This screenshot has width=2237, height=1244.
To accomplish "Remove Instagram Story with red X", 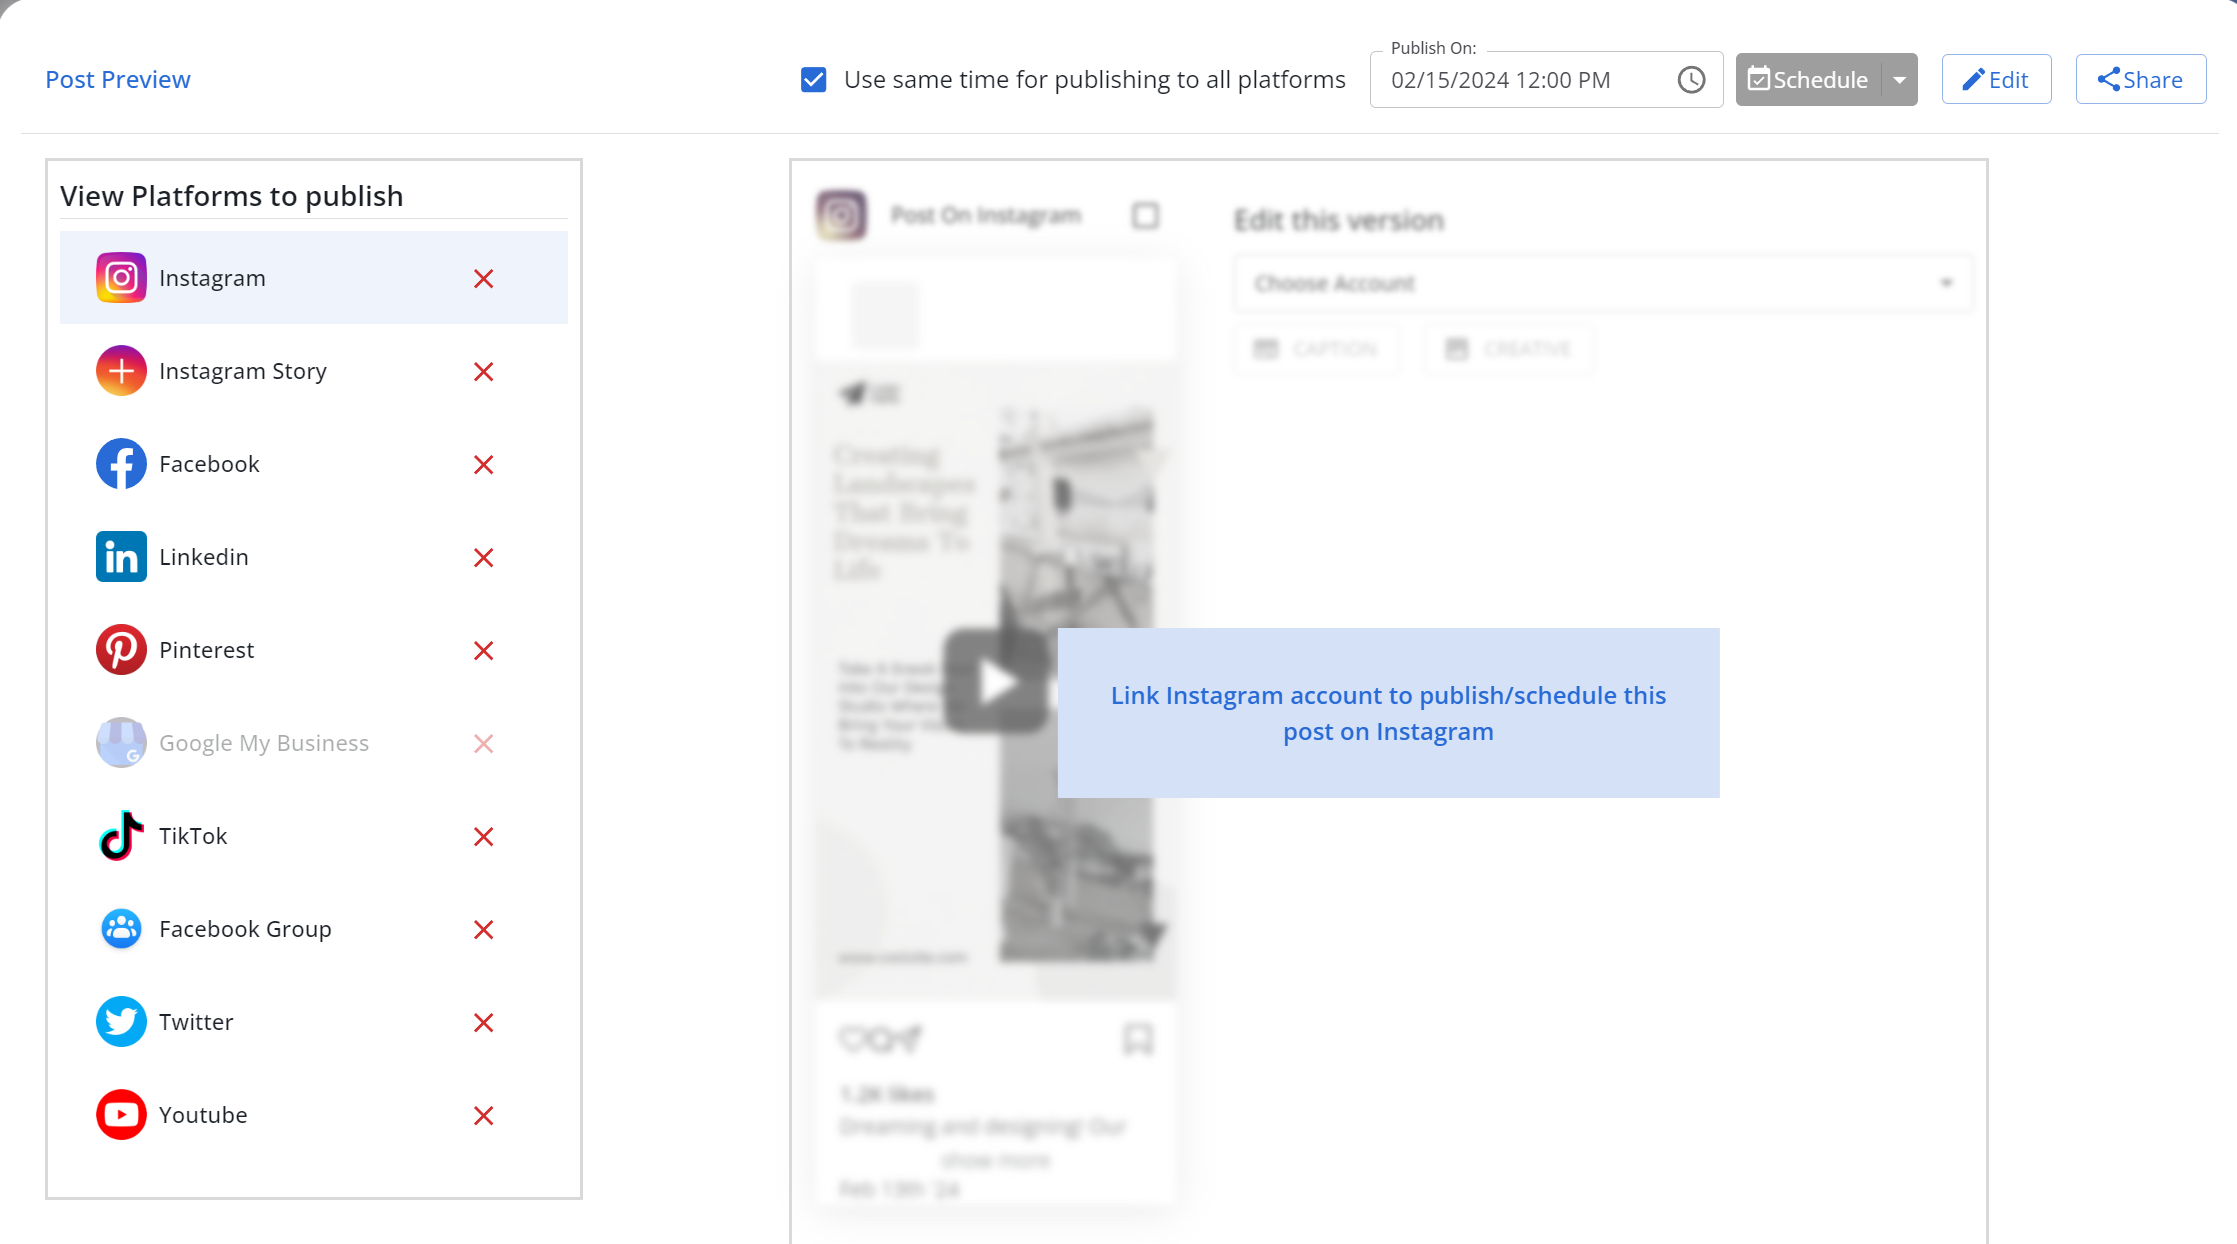I will point(484,372).
